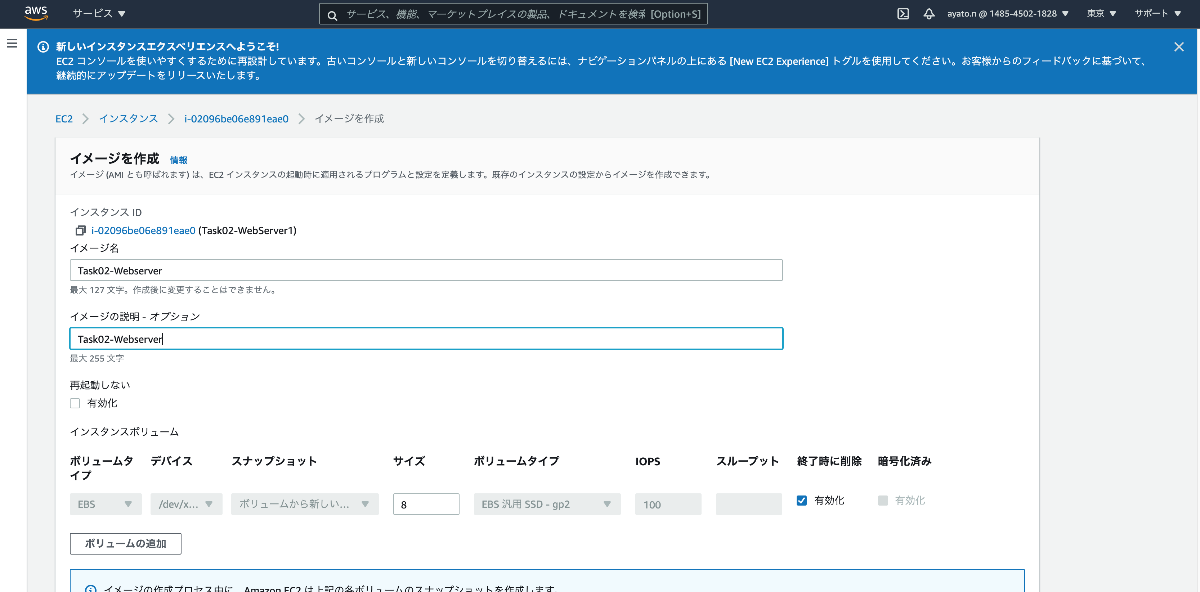Viewport: 1200px width, 592px height.
Task: Open the サービス services menu
Action: point(99,14)
